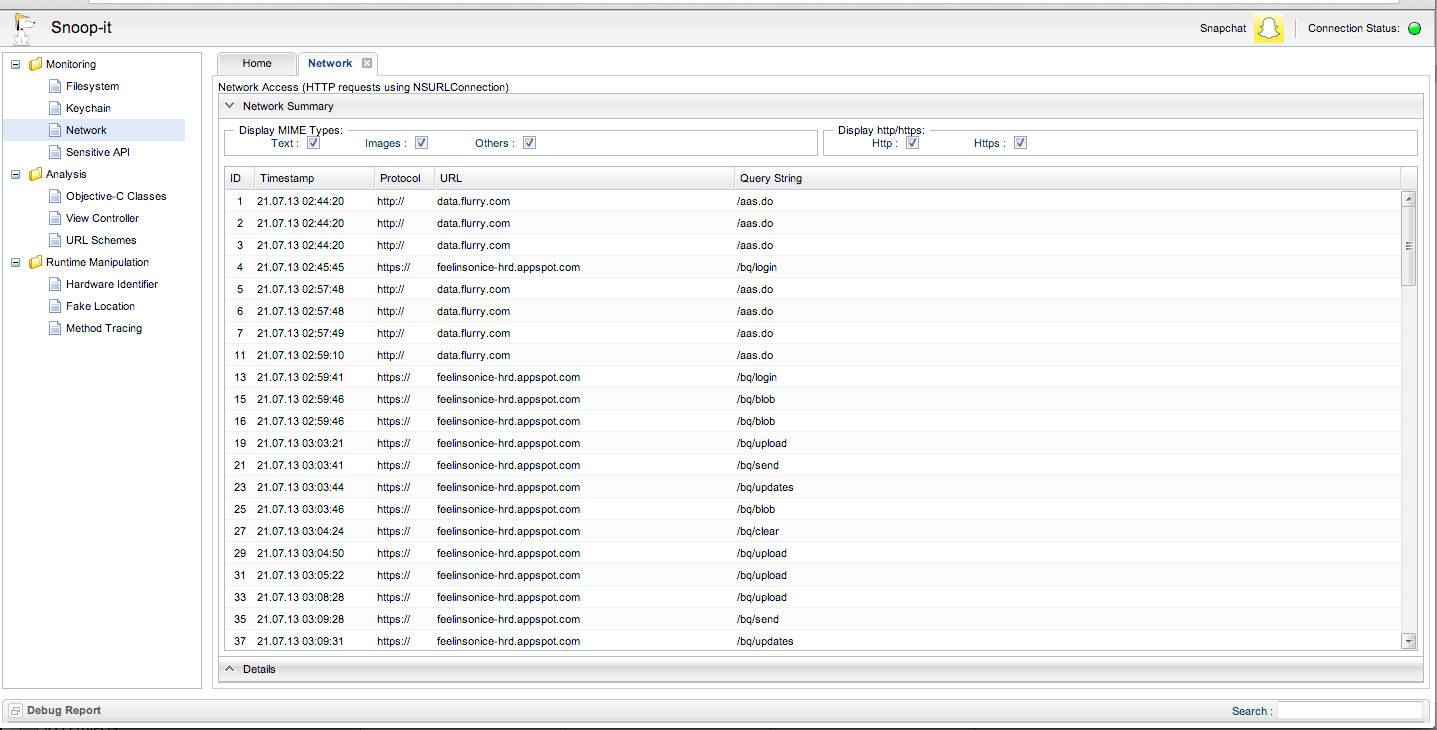Screen dimensions: 1437x730
Task: Toggle the Images MIME type checkbox
Action: coord(421,143)
